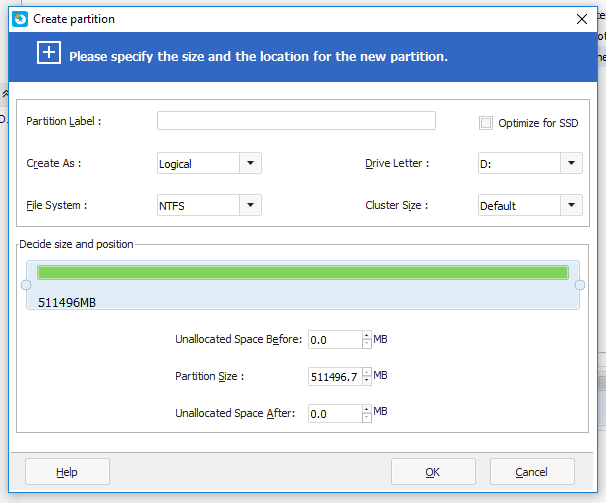Click the Cancel button

[532, 472]
